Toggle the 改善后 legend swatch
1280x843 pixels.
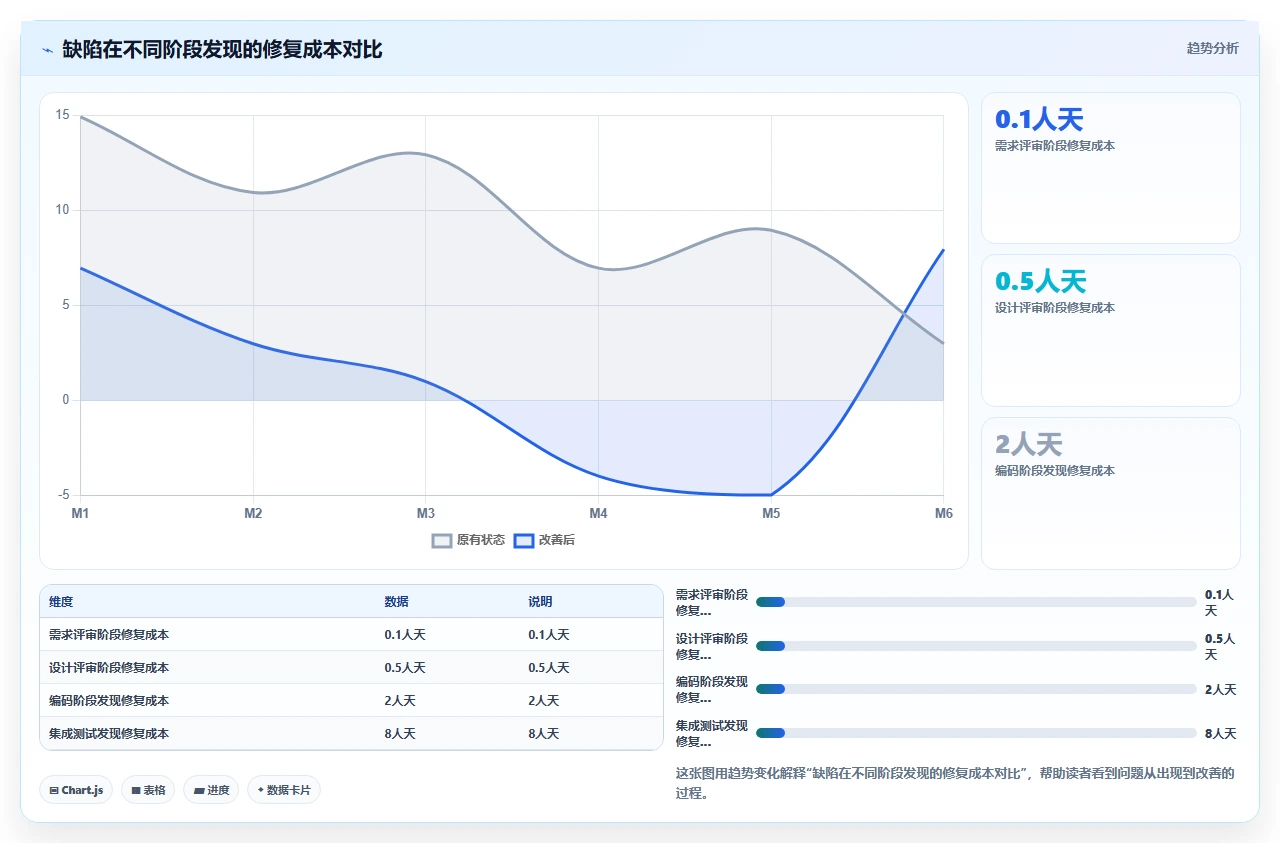(524, 540)
